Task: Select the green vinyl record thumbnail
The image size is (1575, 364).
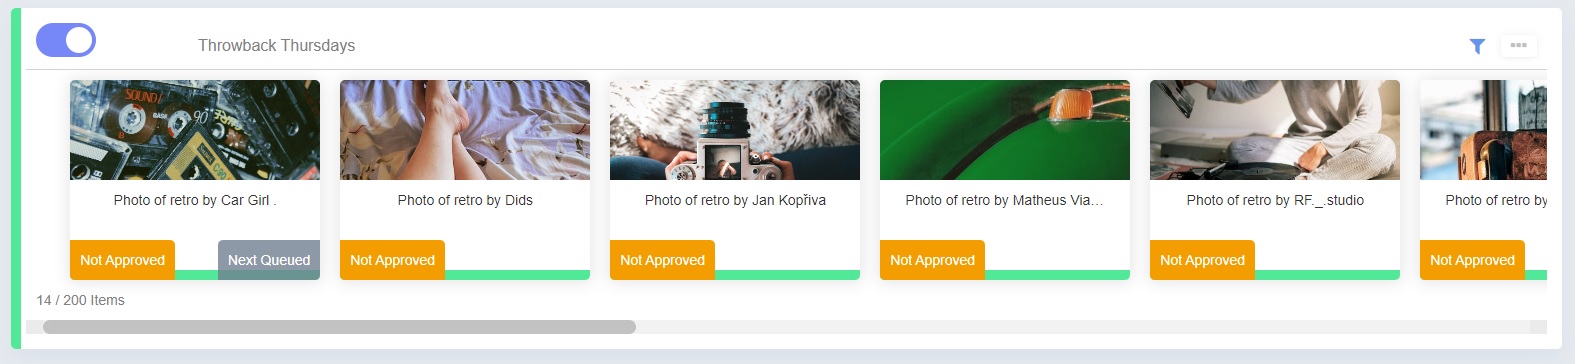Action: 1005,130
